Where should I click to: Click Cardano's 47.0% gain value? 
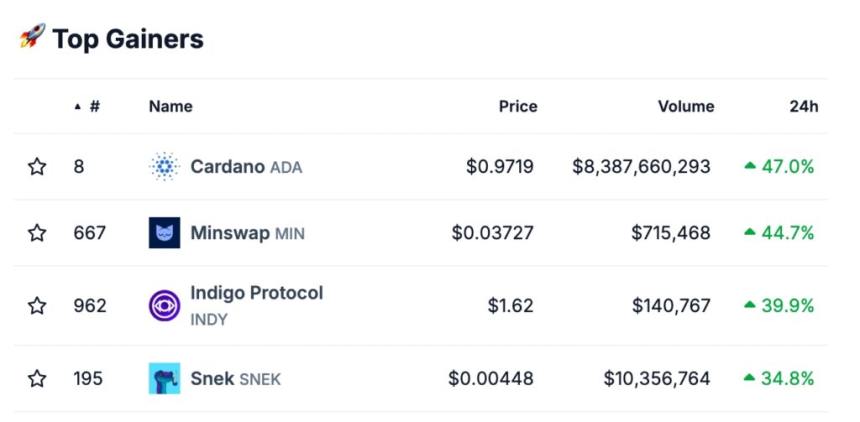tap(787, 167)
